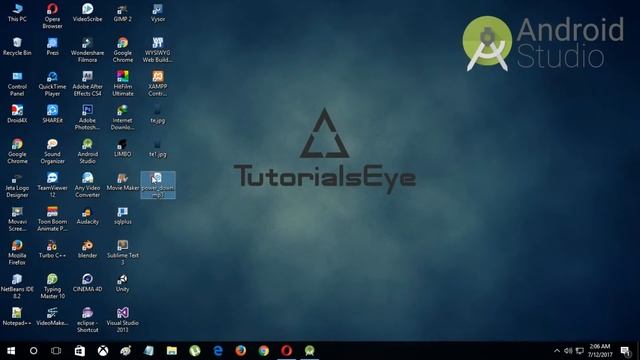The width and height of the screenshot is (640, 360).
Task: Launch Firefox from the taskbar
Action: (x=241, y=351)
